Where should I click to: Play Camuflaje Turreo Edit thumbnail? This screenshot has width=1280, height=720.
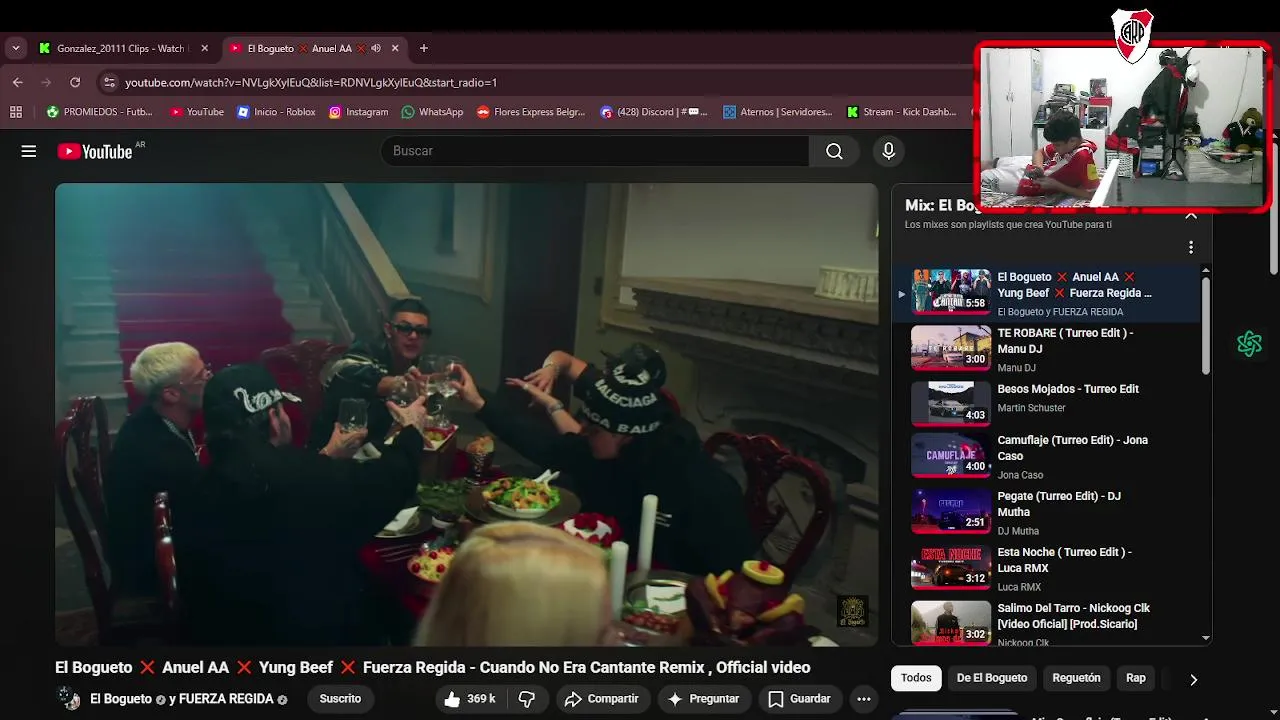coord(951,455)
